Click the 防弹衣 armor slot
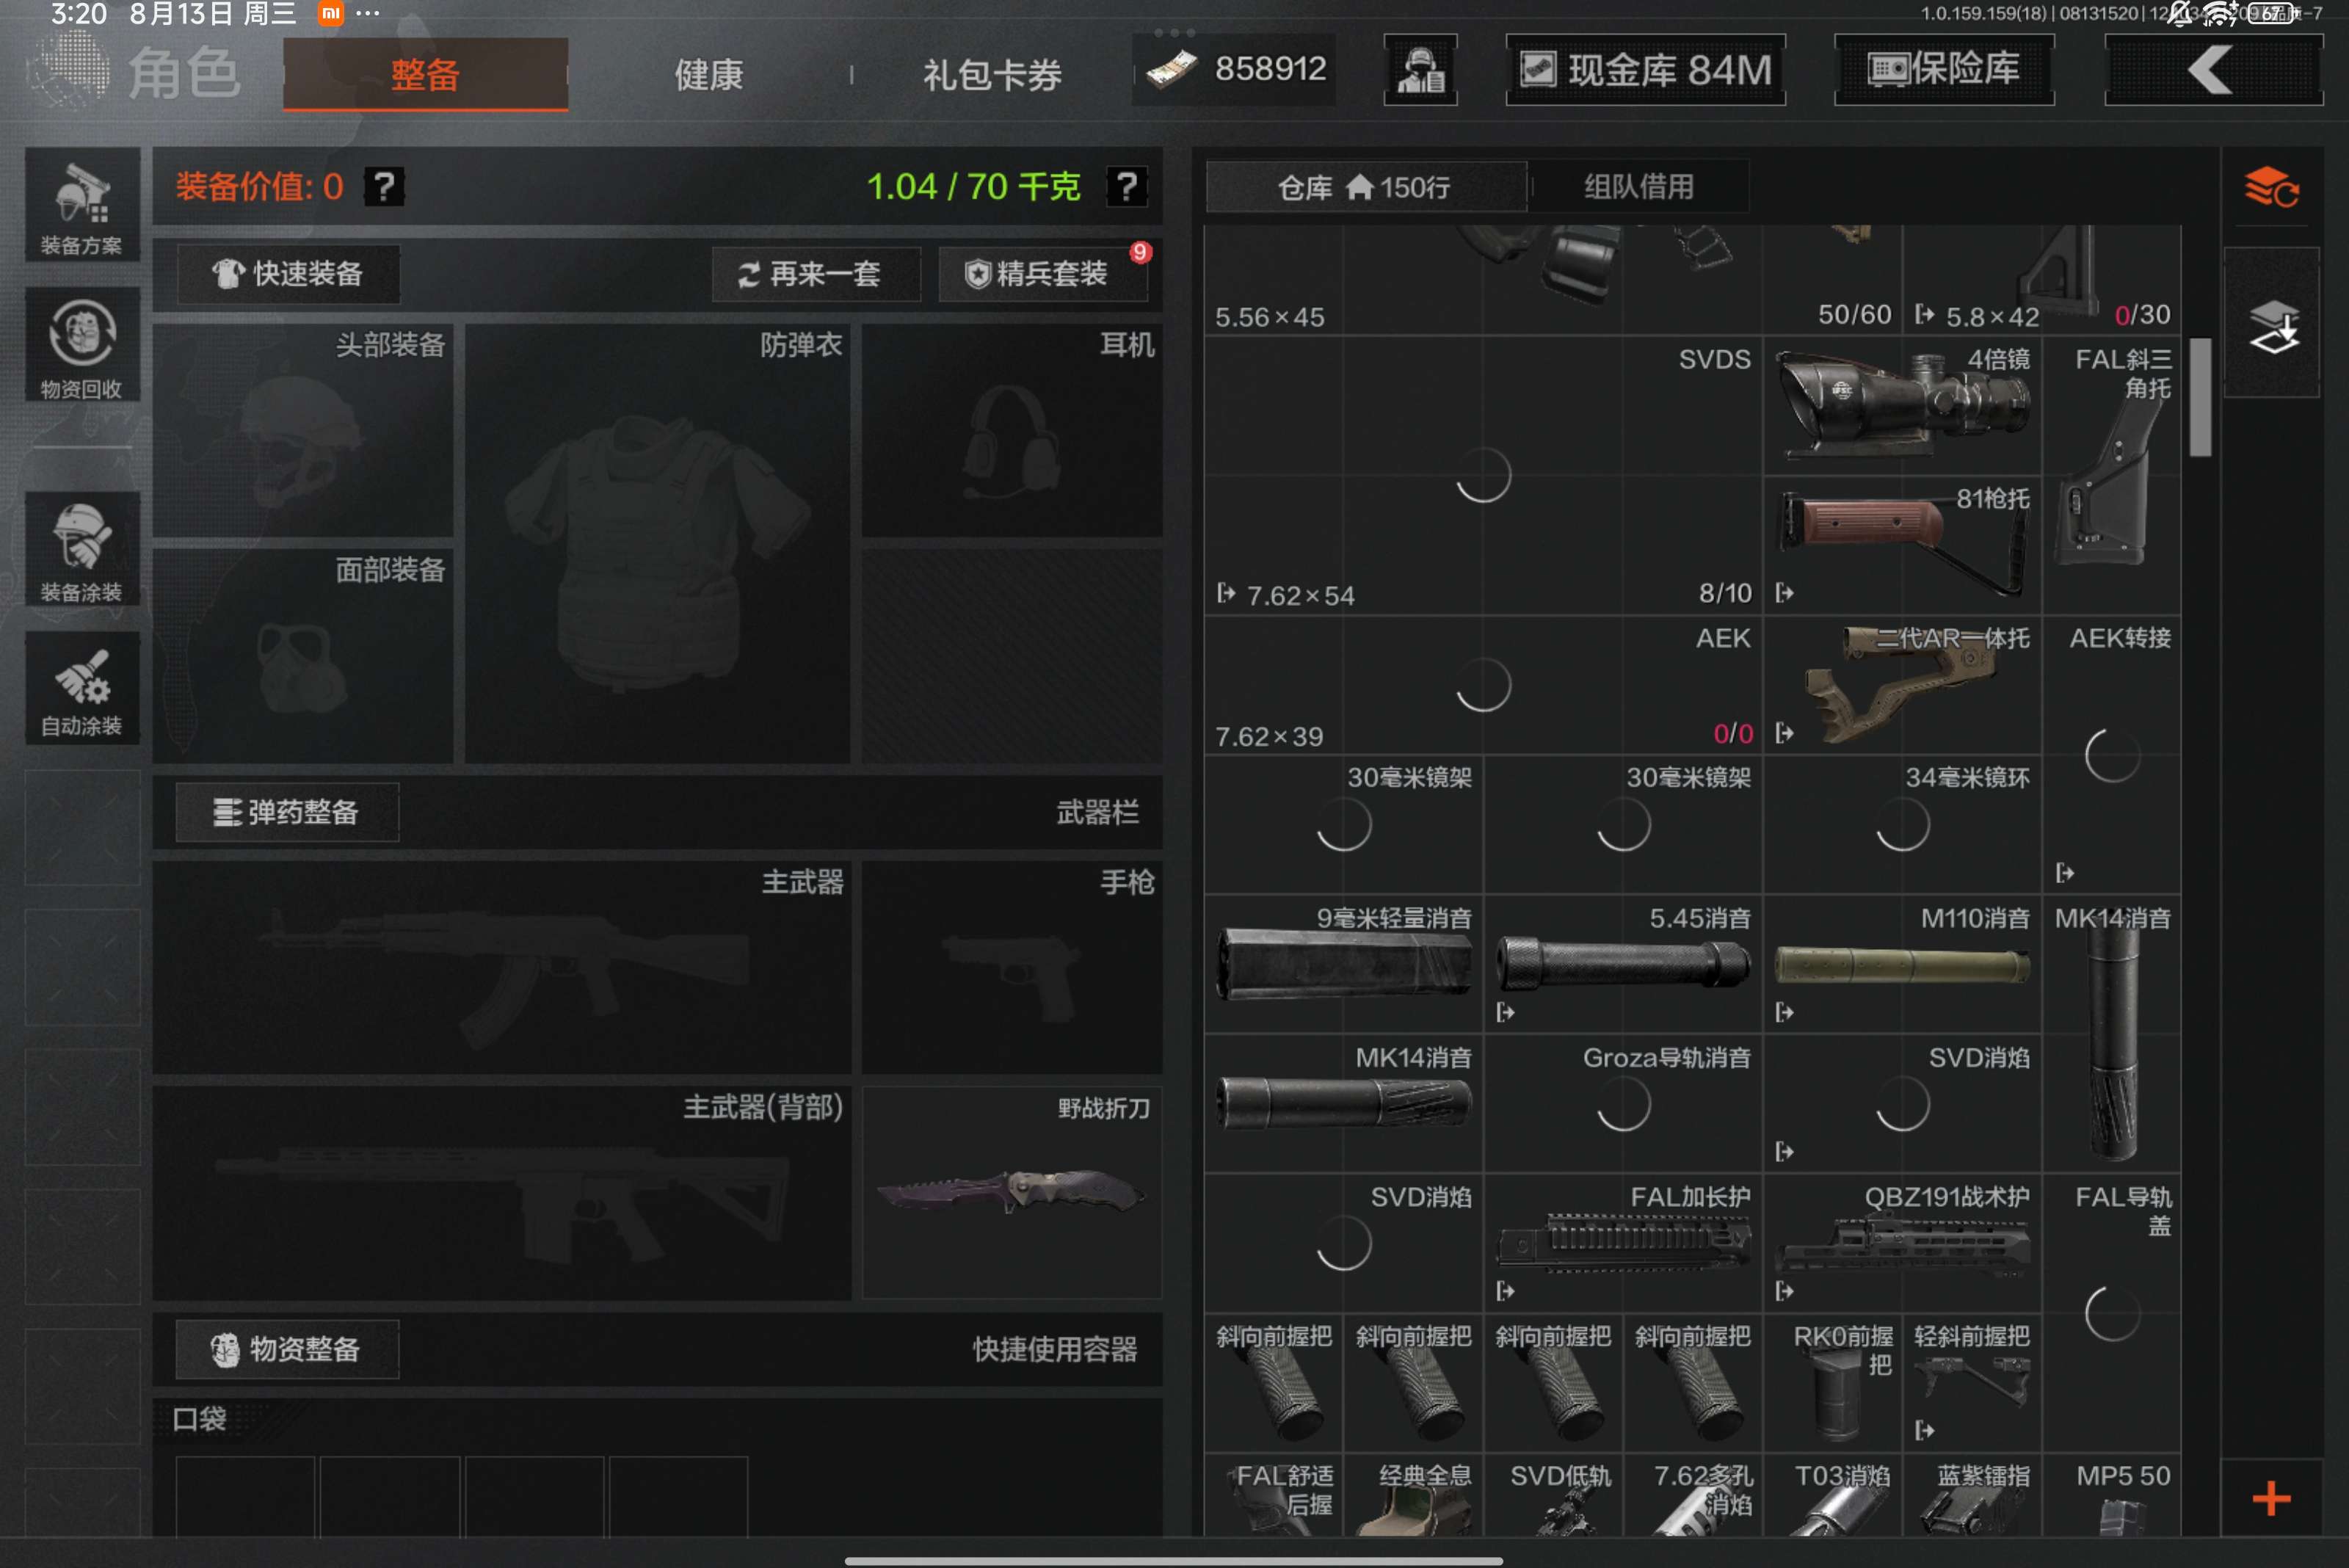Screen dimensions: 2349x1568 tap(658, 543)
